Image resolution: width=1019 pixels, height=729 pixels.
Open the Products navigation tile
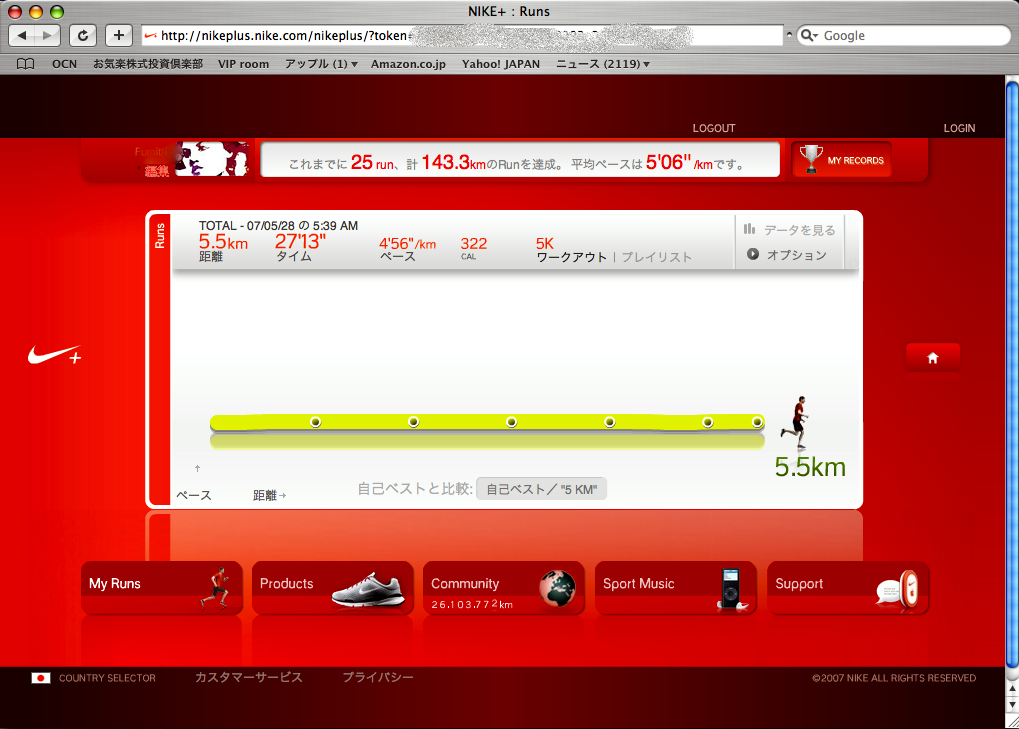(333, 588)
